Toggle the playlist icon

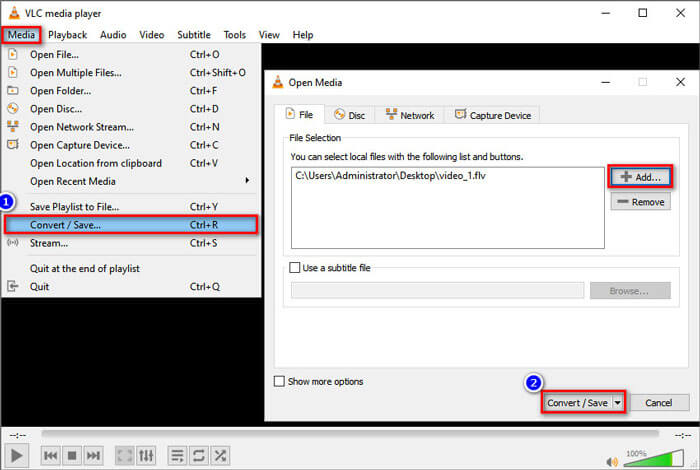(177, 455)
